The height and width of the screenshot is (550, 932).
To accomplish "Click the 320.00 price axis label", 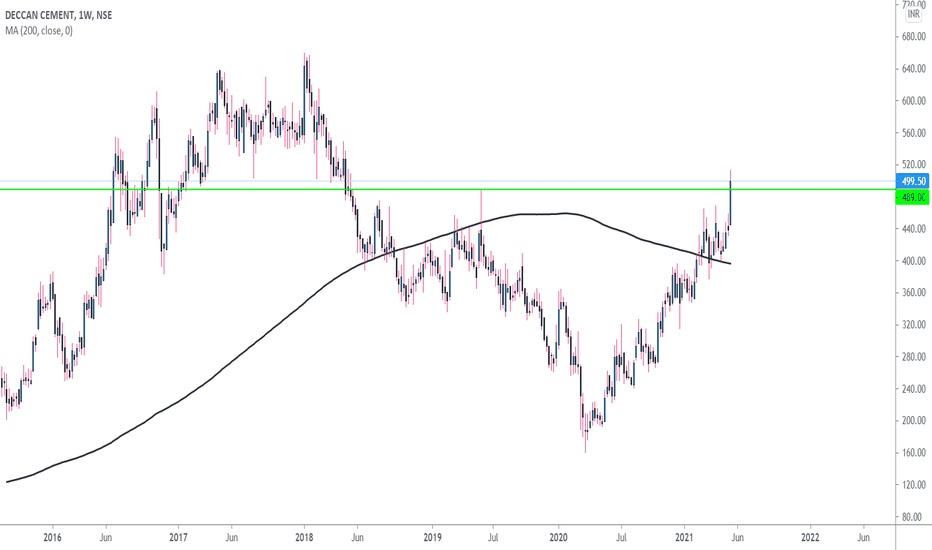I will (x=914, y=325).
